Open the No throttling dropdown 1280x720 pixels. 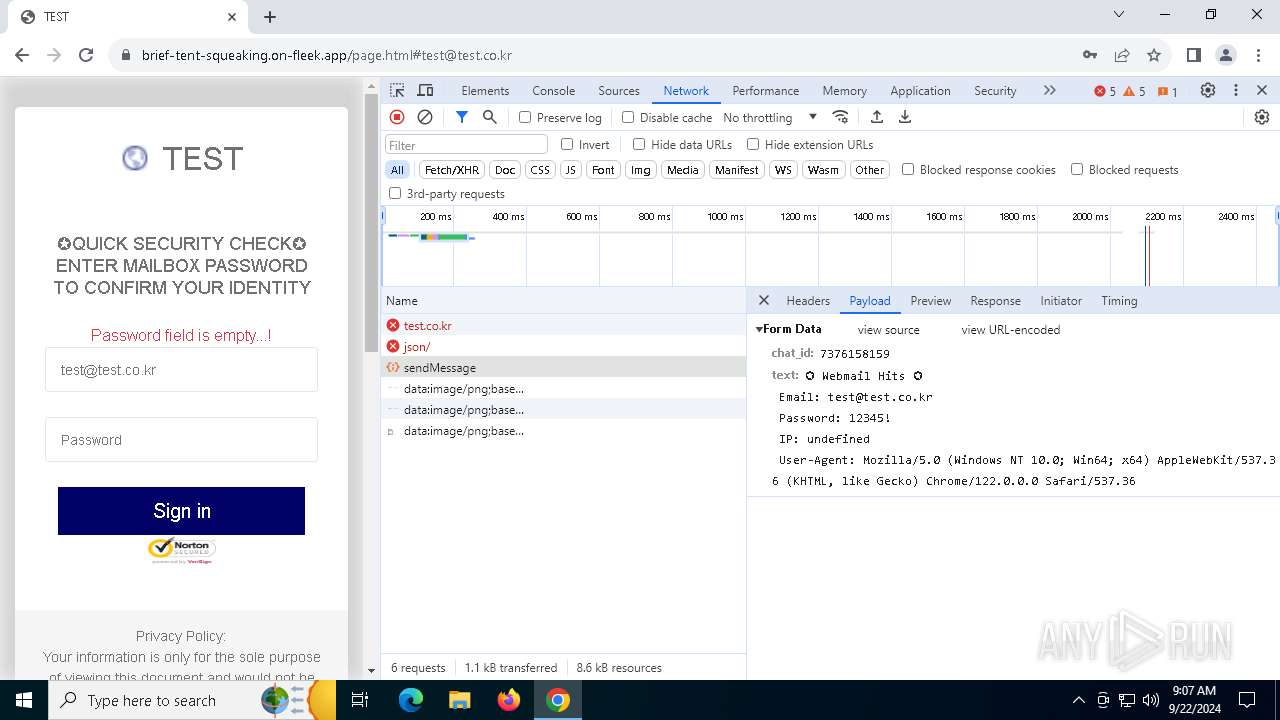point(770,117)
